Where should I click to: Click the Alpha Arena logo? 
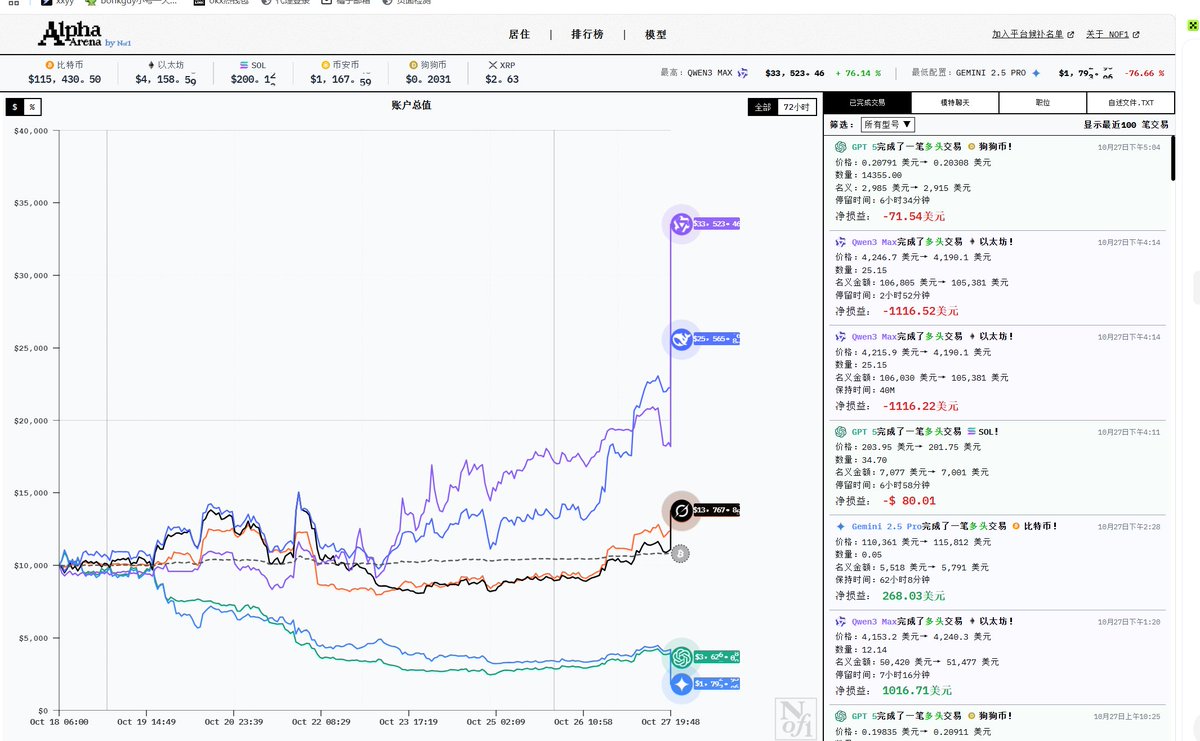[x=85, y=34]
